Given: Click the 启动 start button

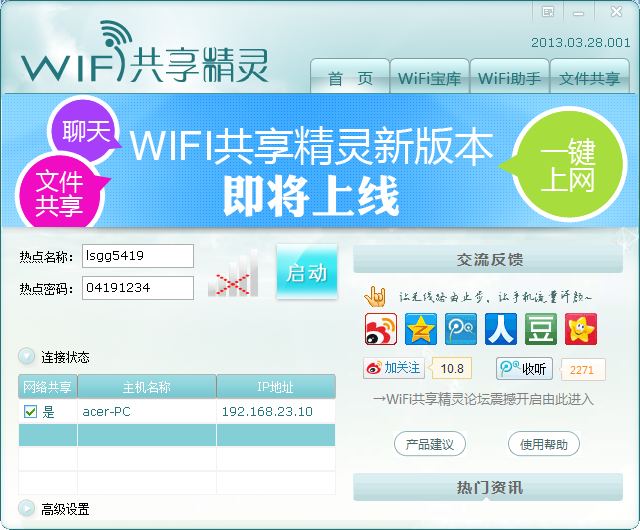Looking at the screenshot, I should 307,272.
